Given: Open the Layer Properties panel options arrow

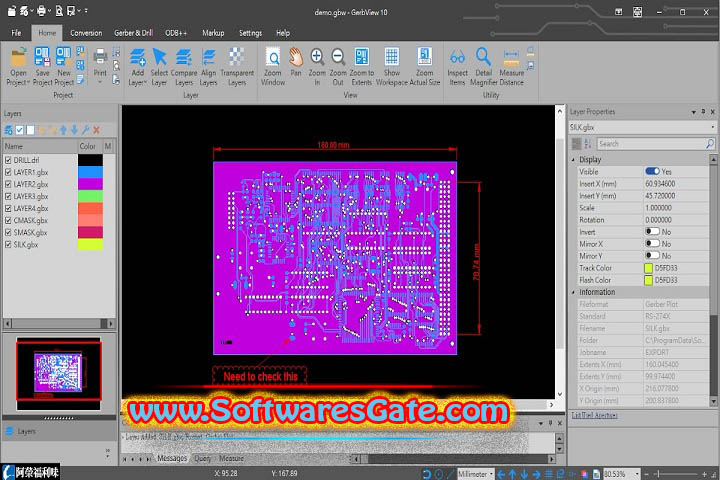Looking at the screenshot, I should pyautogui.click(x=693, y=112).
